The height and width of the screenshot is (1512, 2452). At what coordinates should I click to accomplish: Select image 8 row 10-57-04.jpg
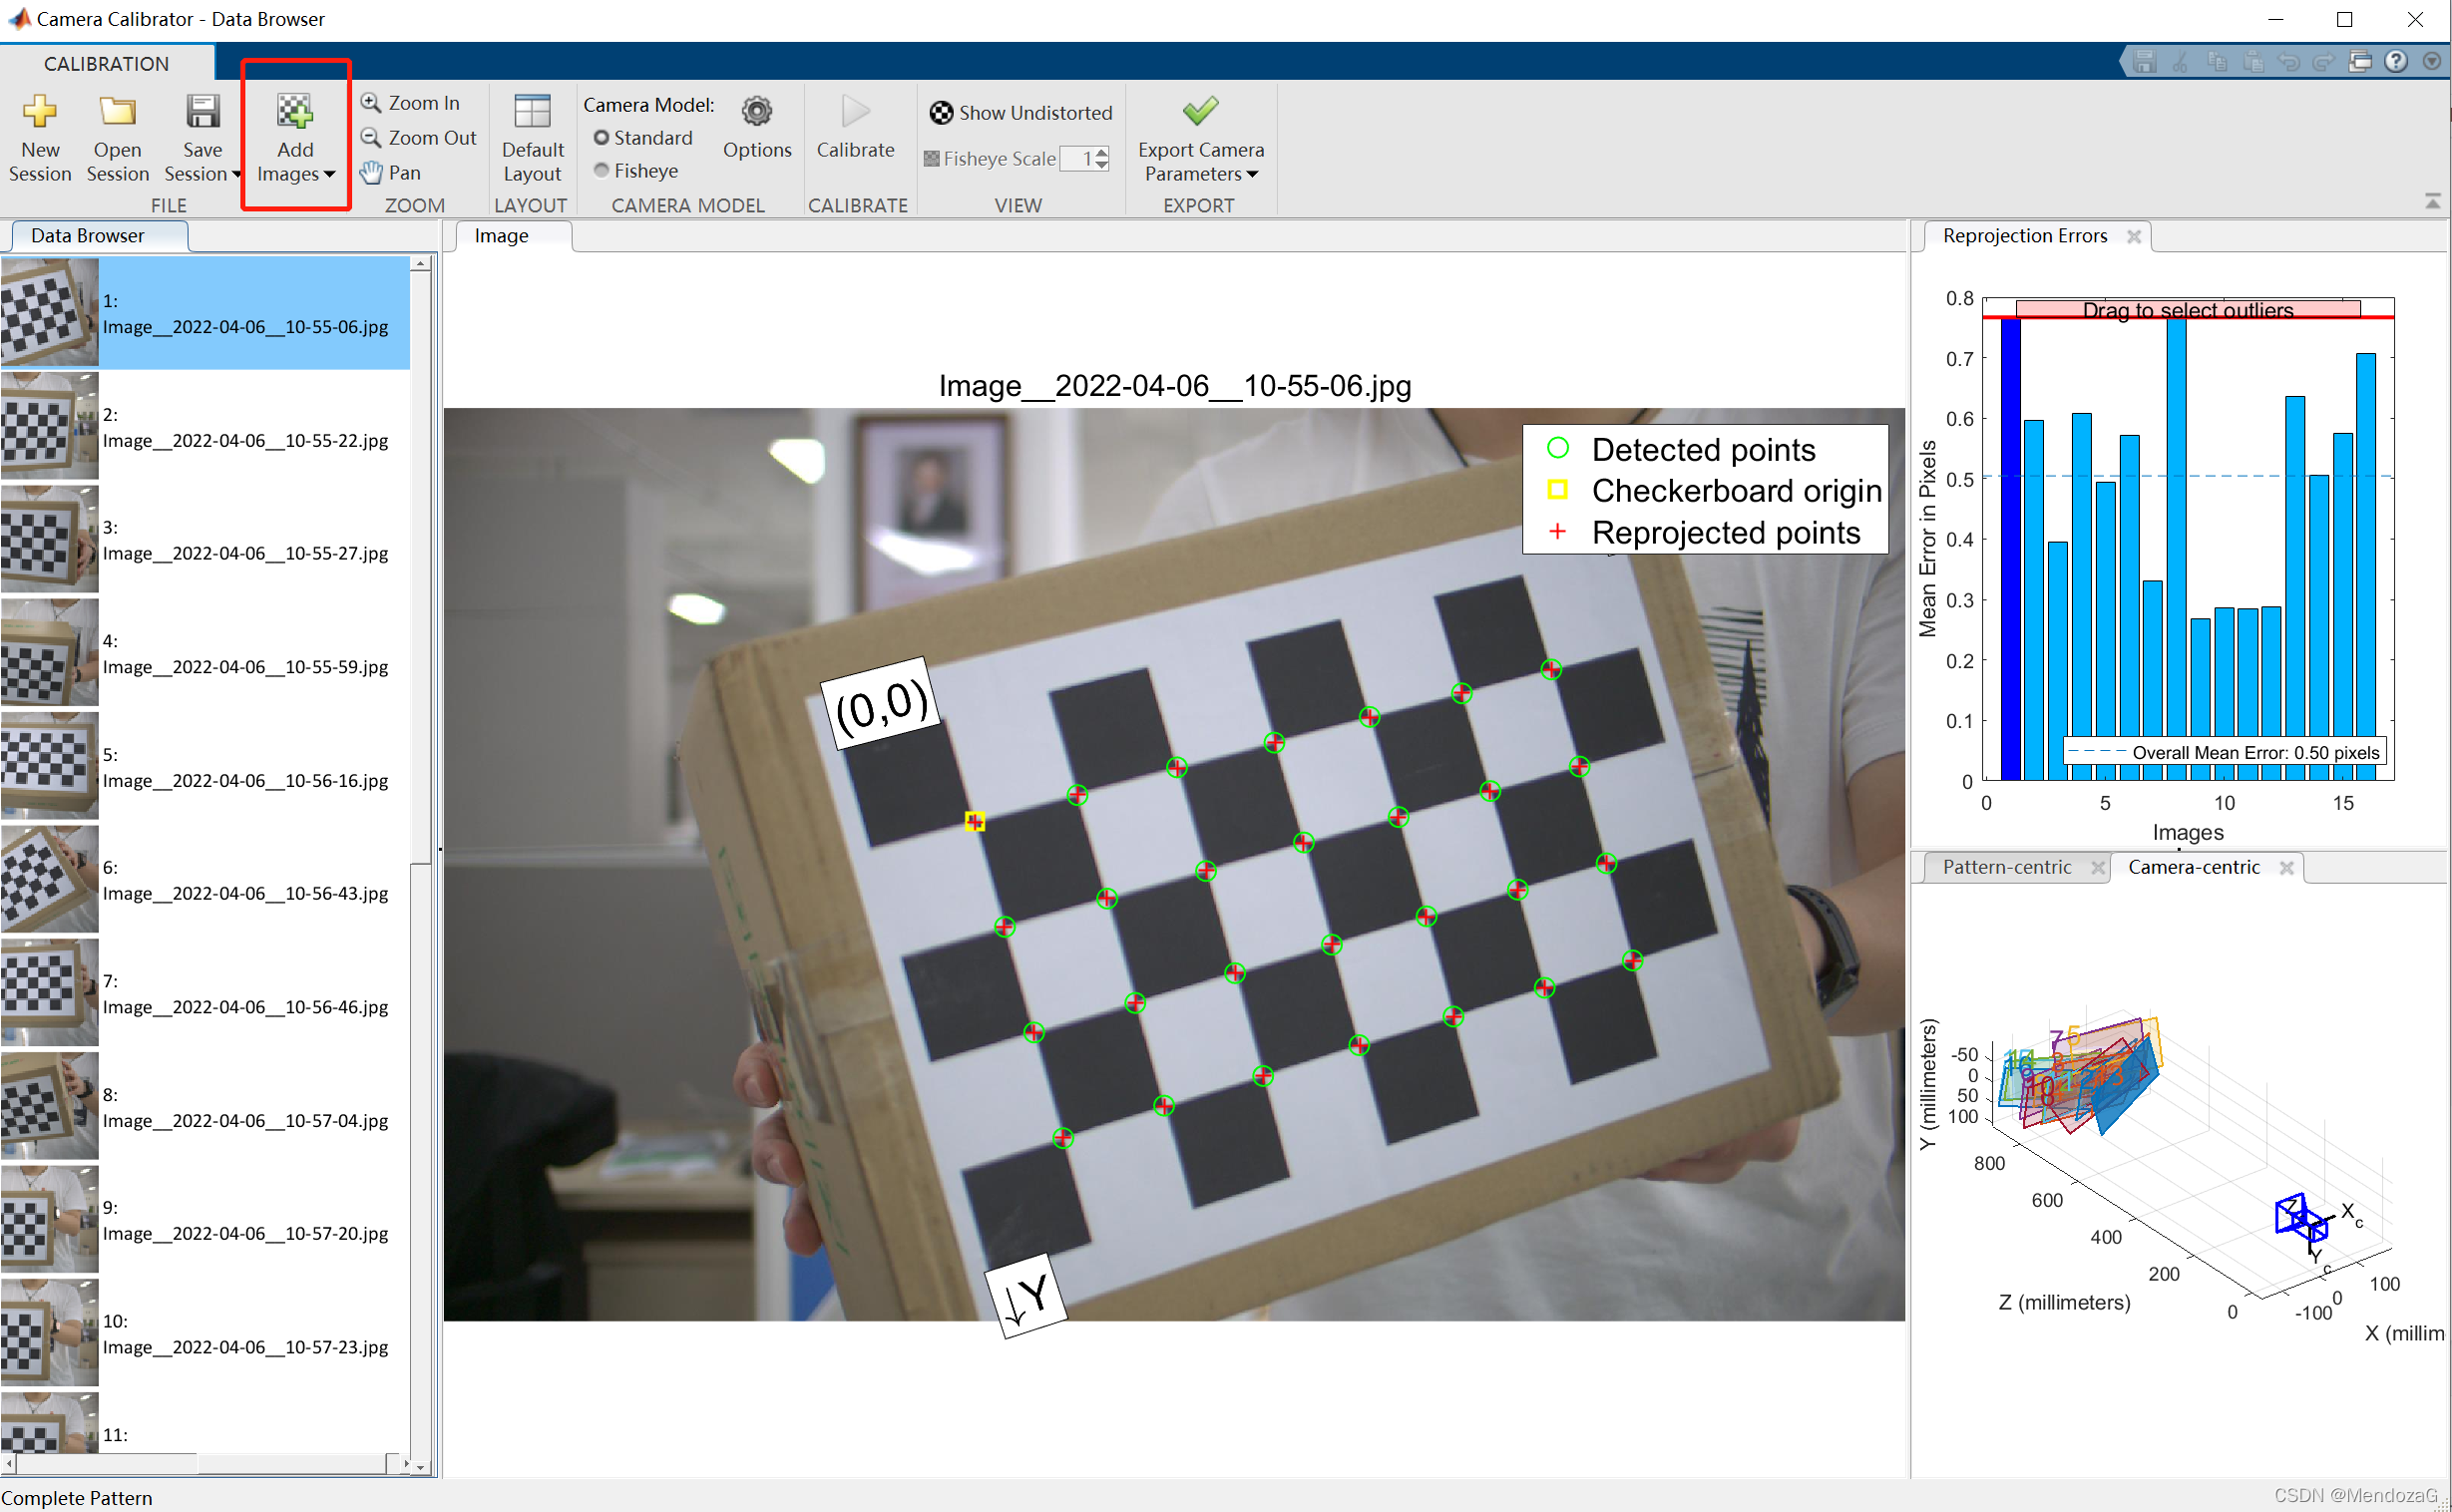(x=205, y=1107)
